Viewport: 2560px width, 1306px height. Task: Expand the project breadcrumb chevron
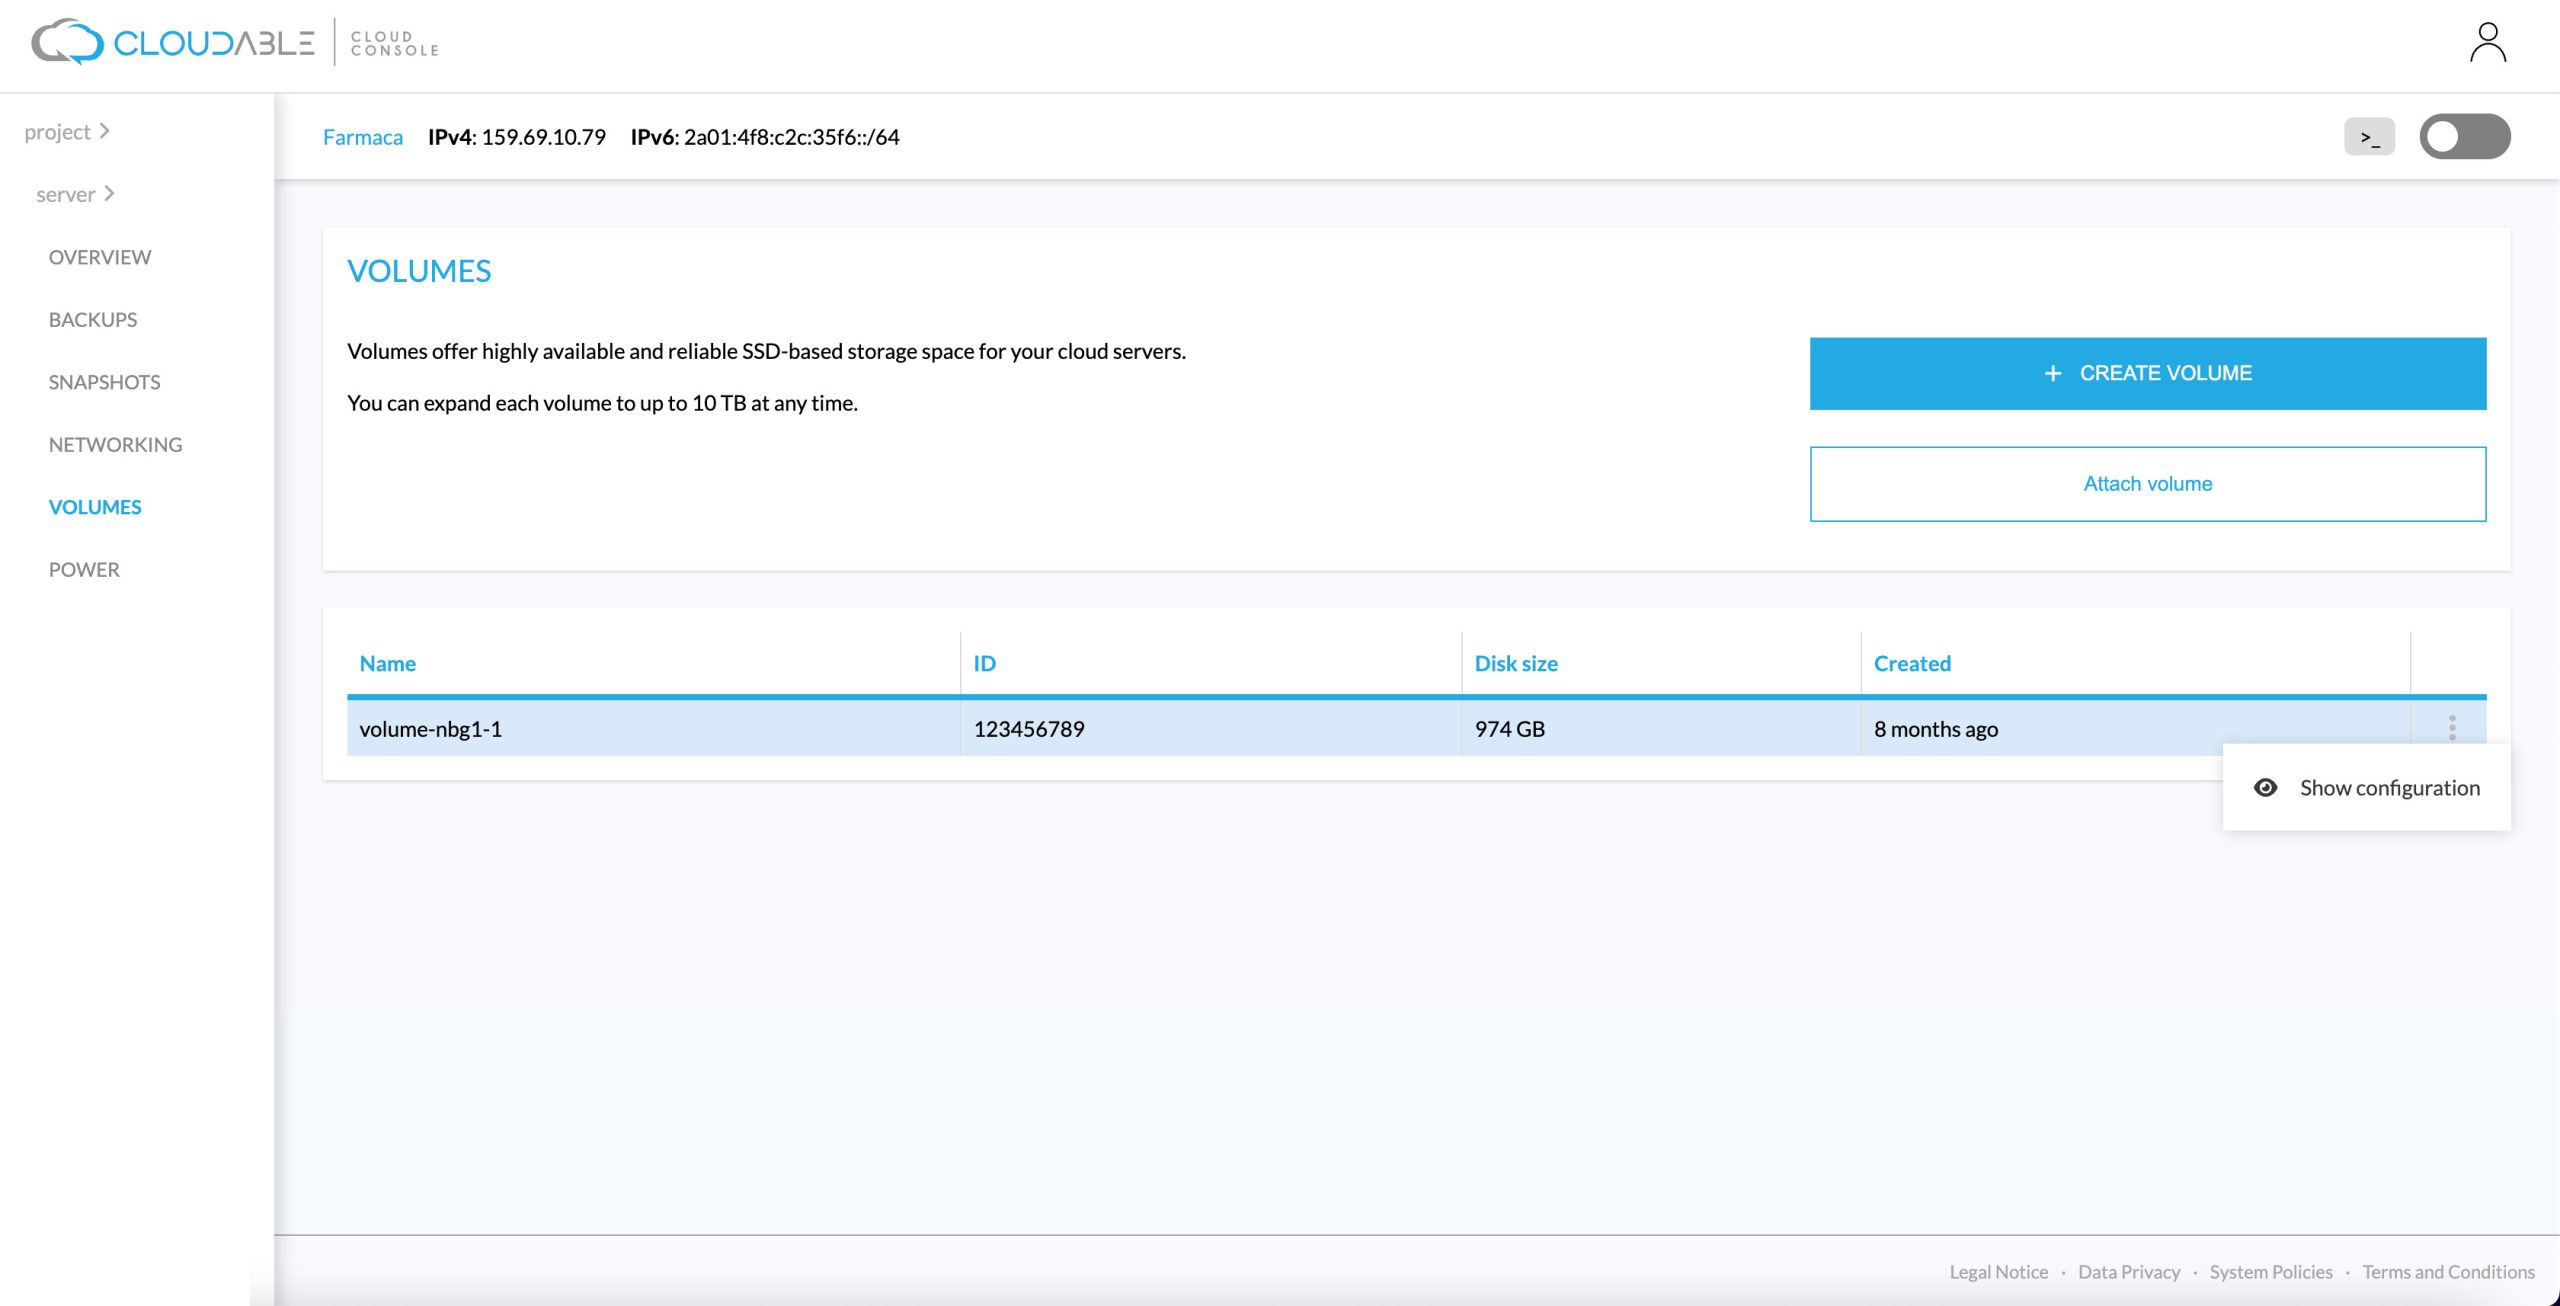tap(104, 131)
